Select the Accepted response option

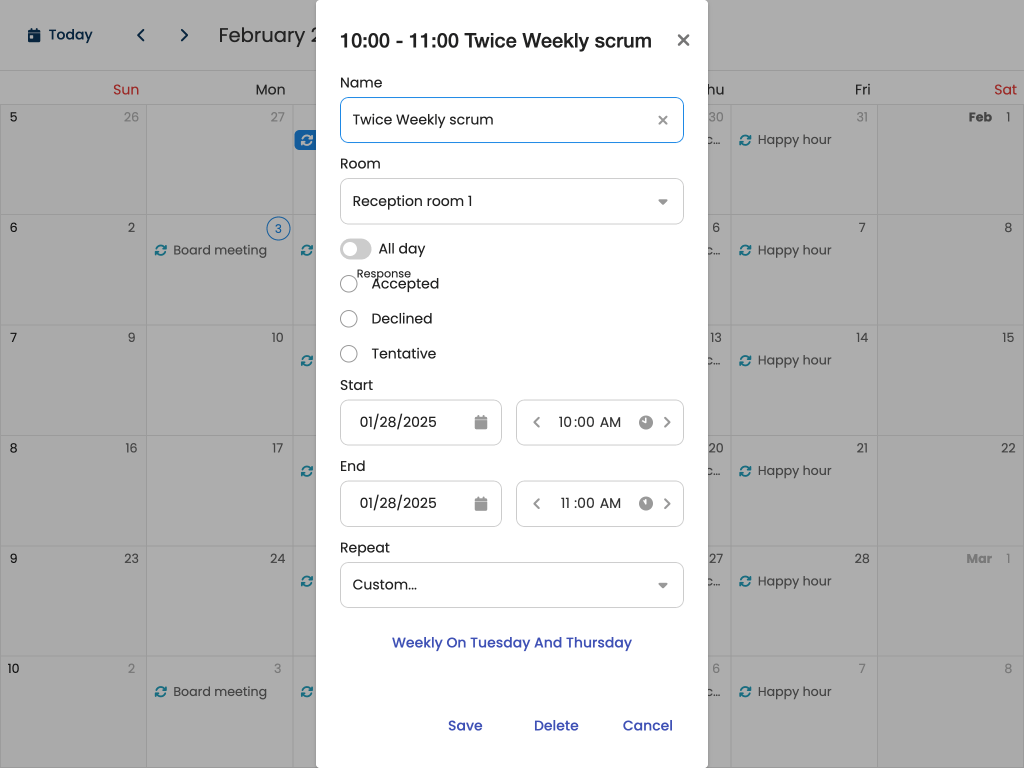[x=349, y=284]
